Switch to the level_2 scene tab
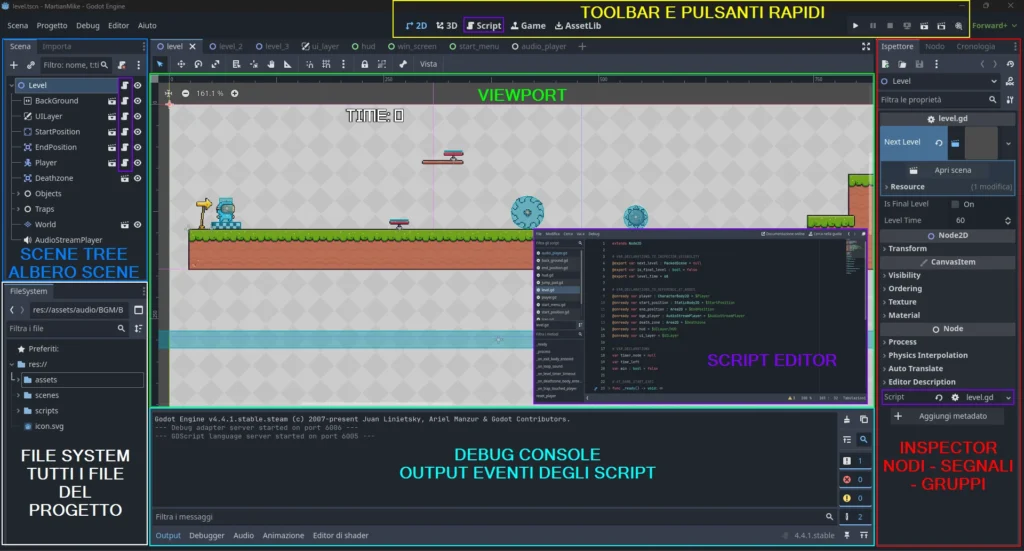 pyautogui.click(x=226, y=46)
